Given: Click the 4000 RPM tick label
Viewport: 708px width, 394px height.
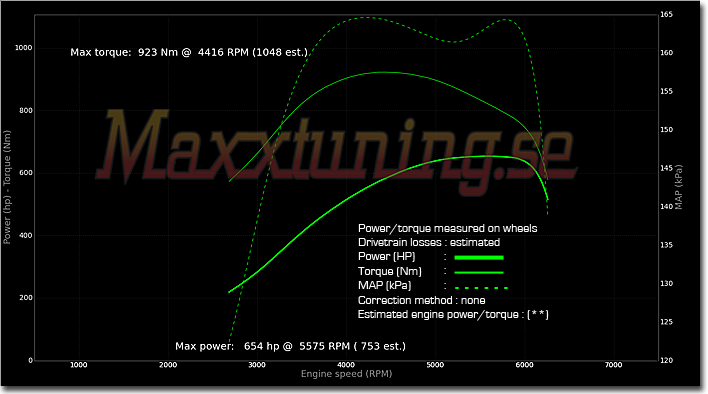Looking at the screenshot, I should coord(346,365).
